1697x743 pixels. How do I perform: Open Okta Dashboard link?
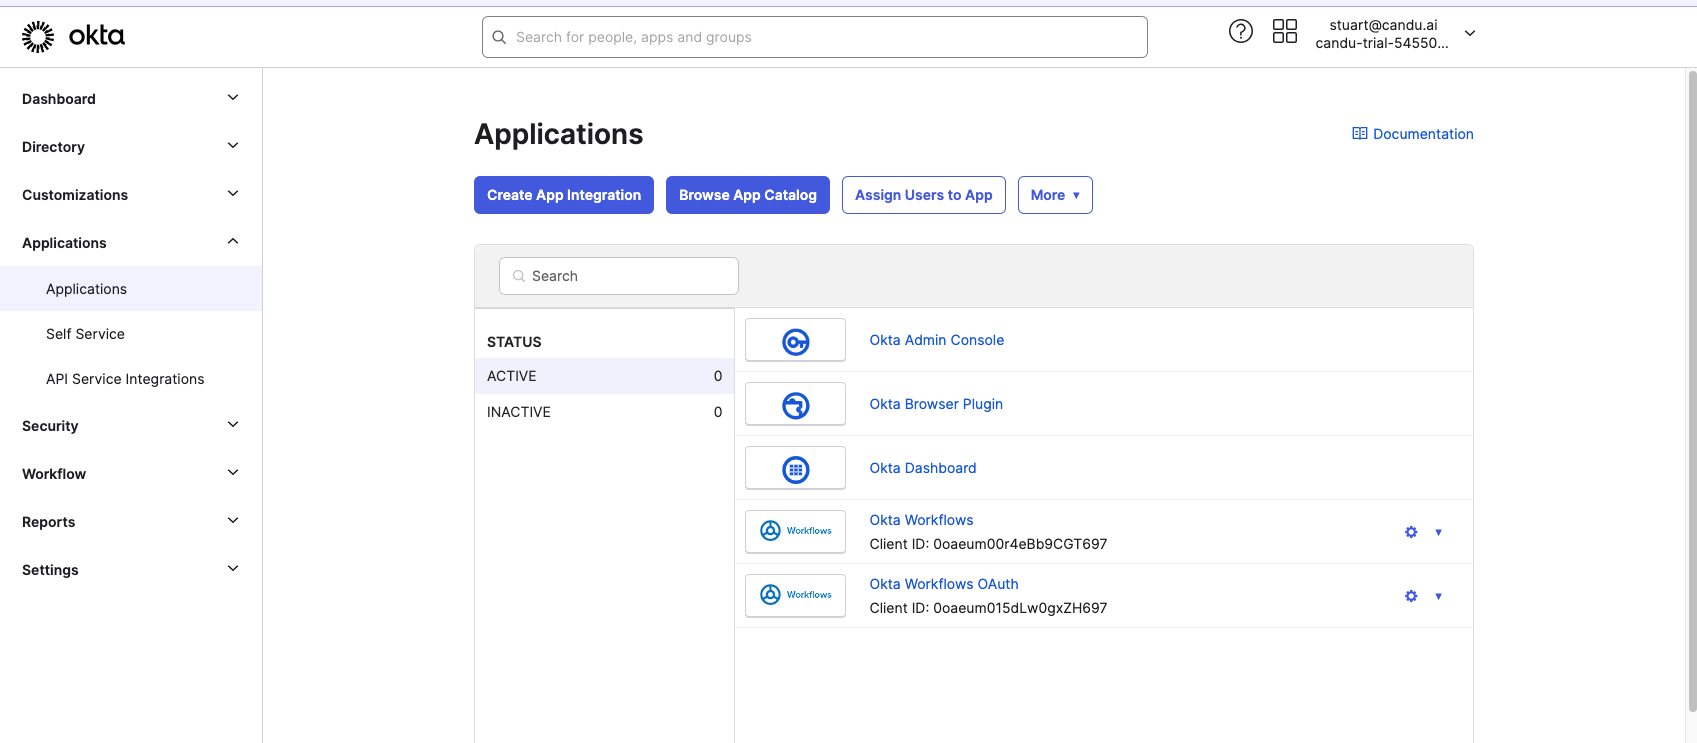(x=922, y=468)
